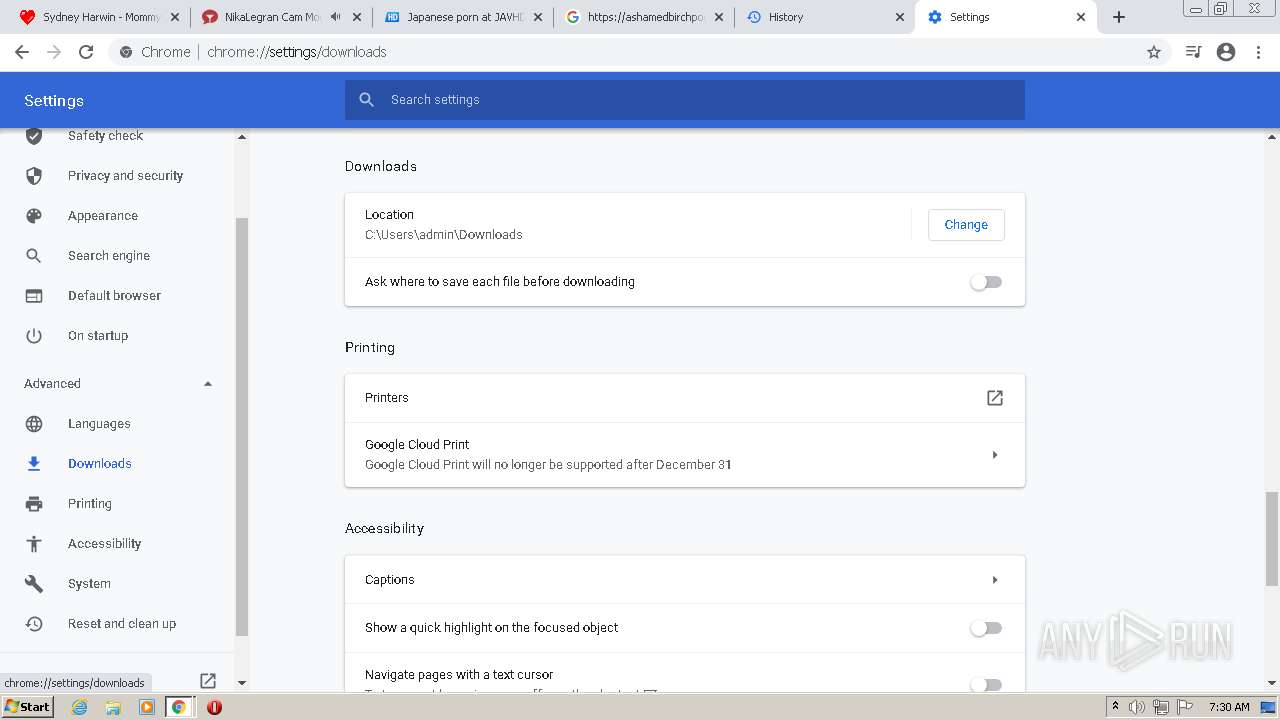This screenshot has width=1280, height=720.
Task: Click the Accessibility figure icon in sidebar
Action: point(34,544)
